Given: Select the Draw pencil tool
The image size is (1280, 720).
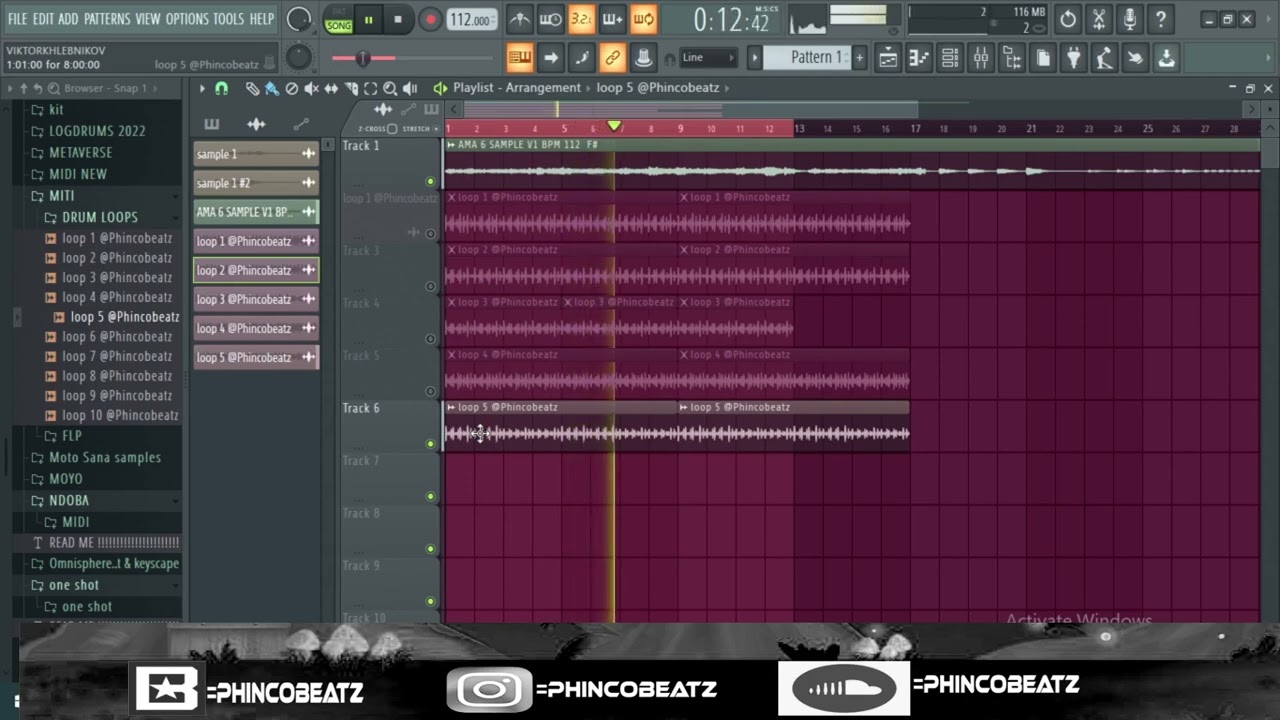Looking at the screenshot, I should coord(252,88).
